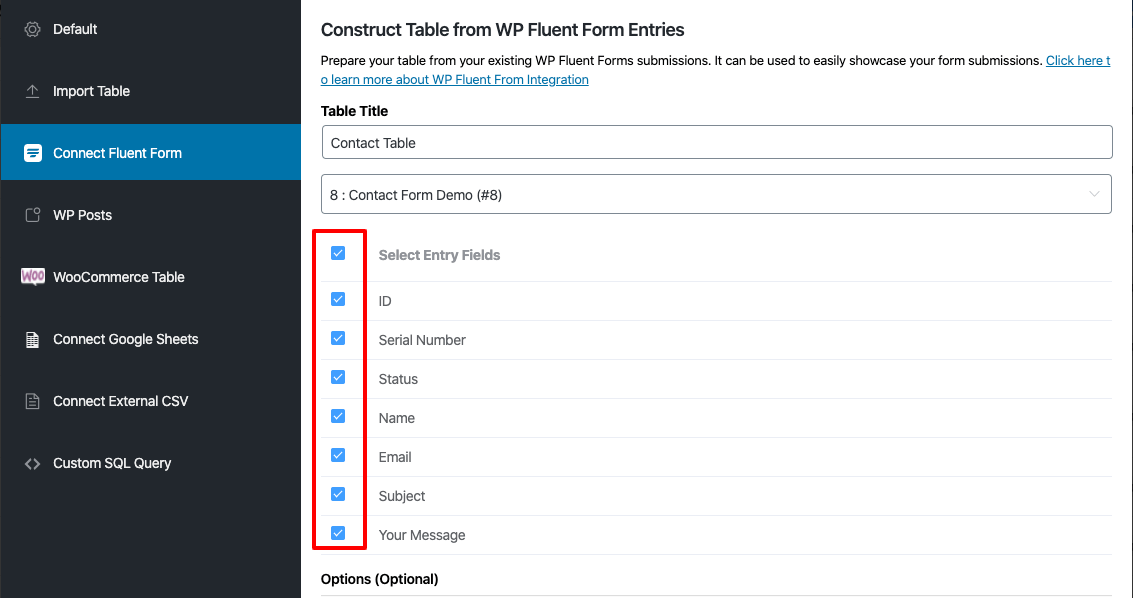The height and width of the screenshot is (598, 1133).
Task: Uncheck the select-all entry fields checkbox
Action: click(x=338, y=253)
